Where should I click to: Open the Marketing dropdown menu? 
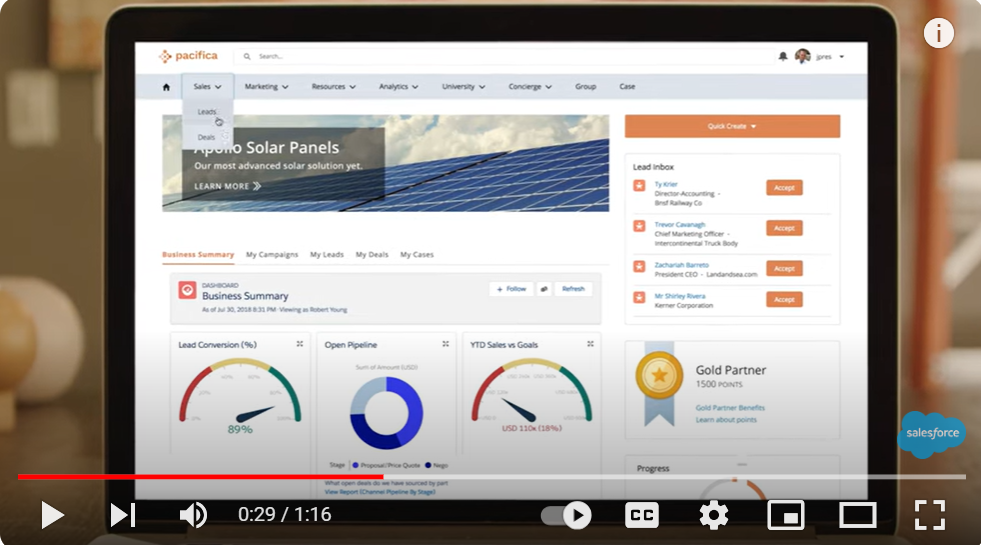(267, 86)
